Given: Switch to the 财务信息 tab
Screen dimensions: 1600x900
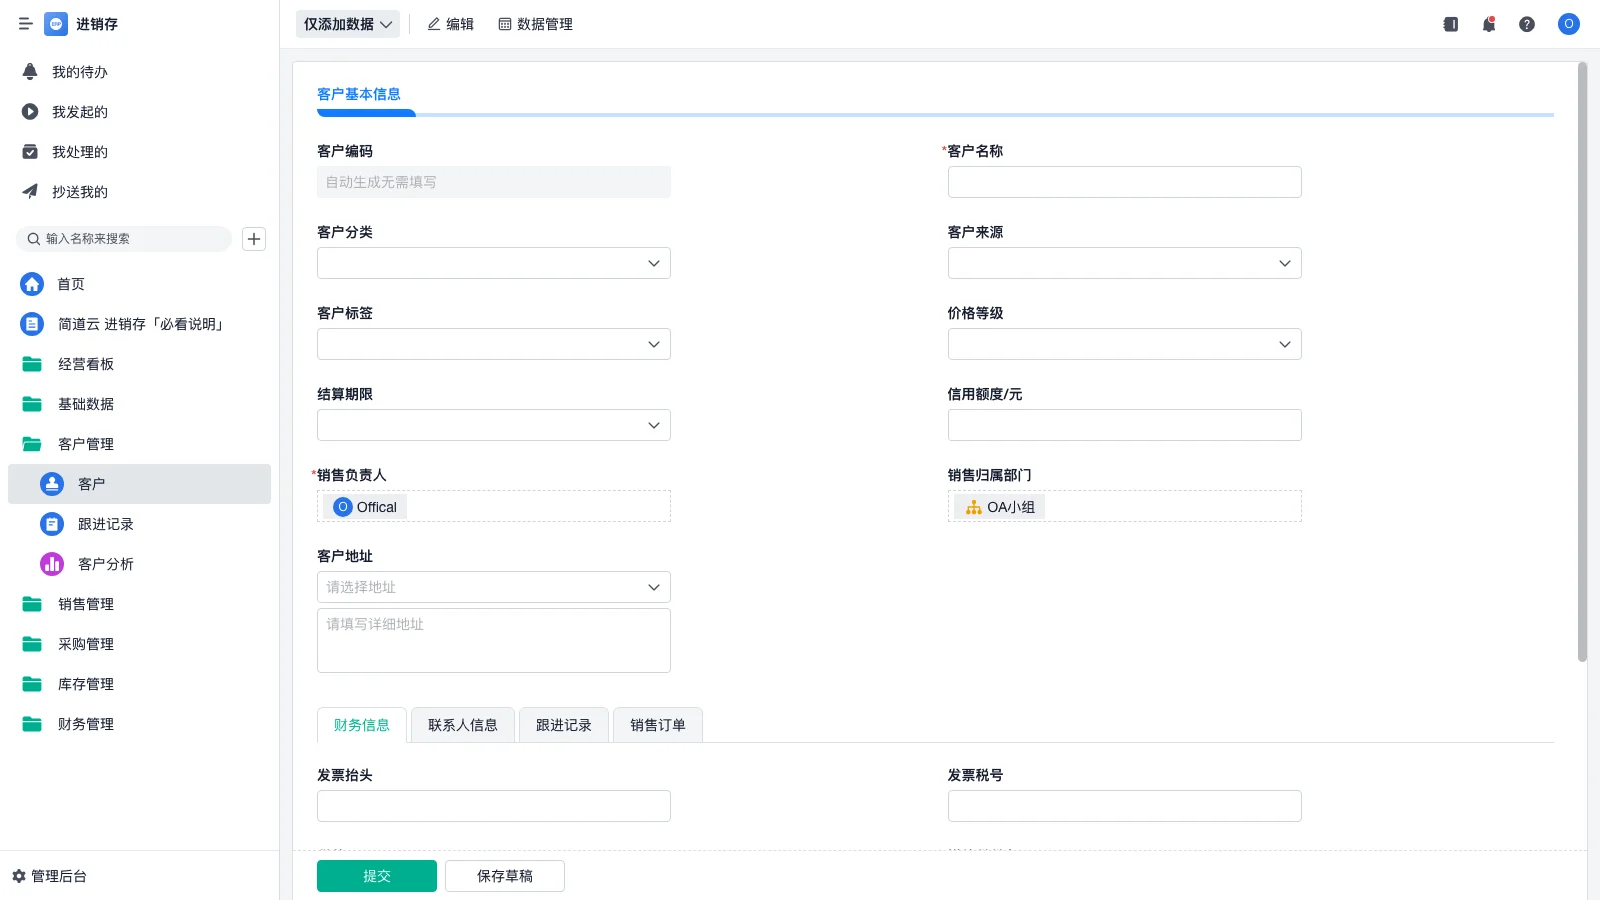Looking at the screenshot, I should (x=362, y=725).
